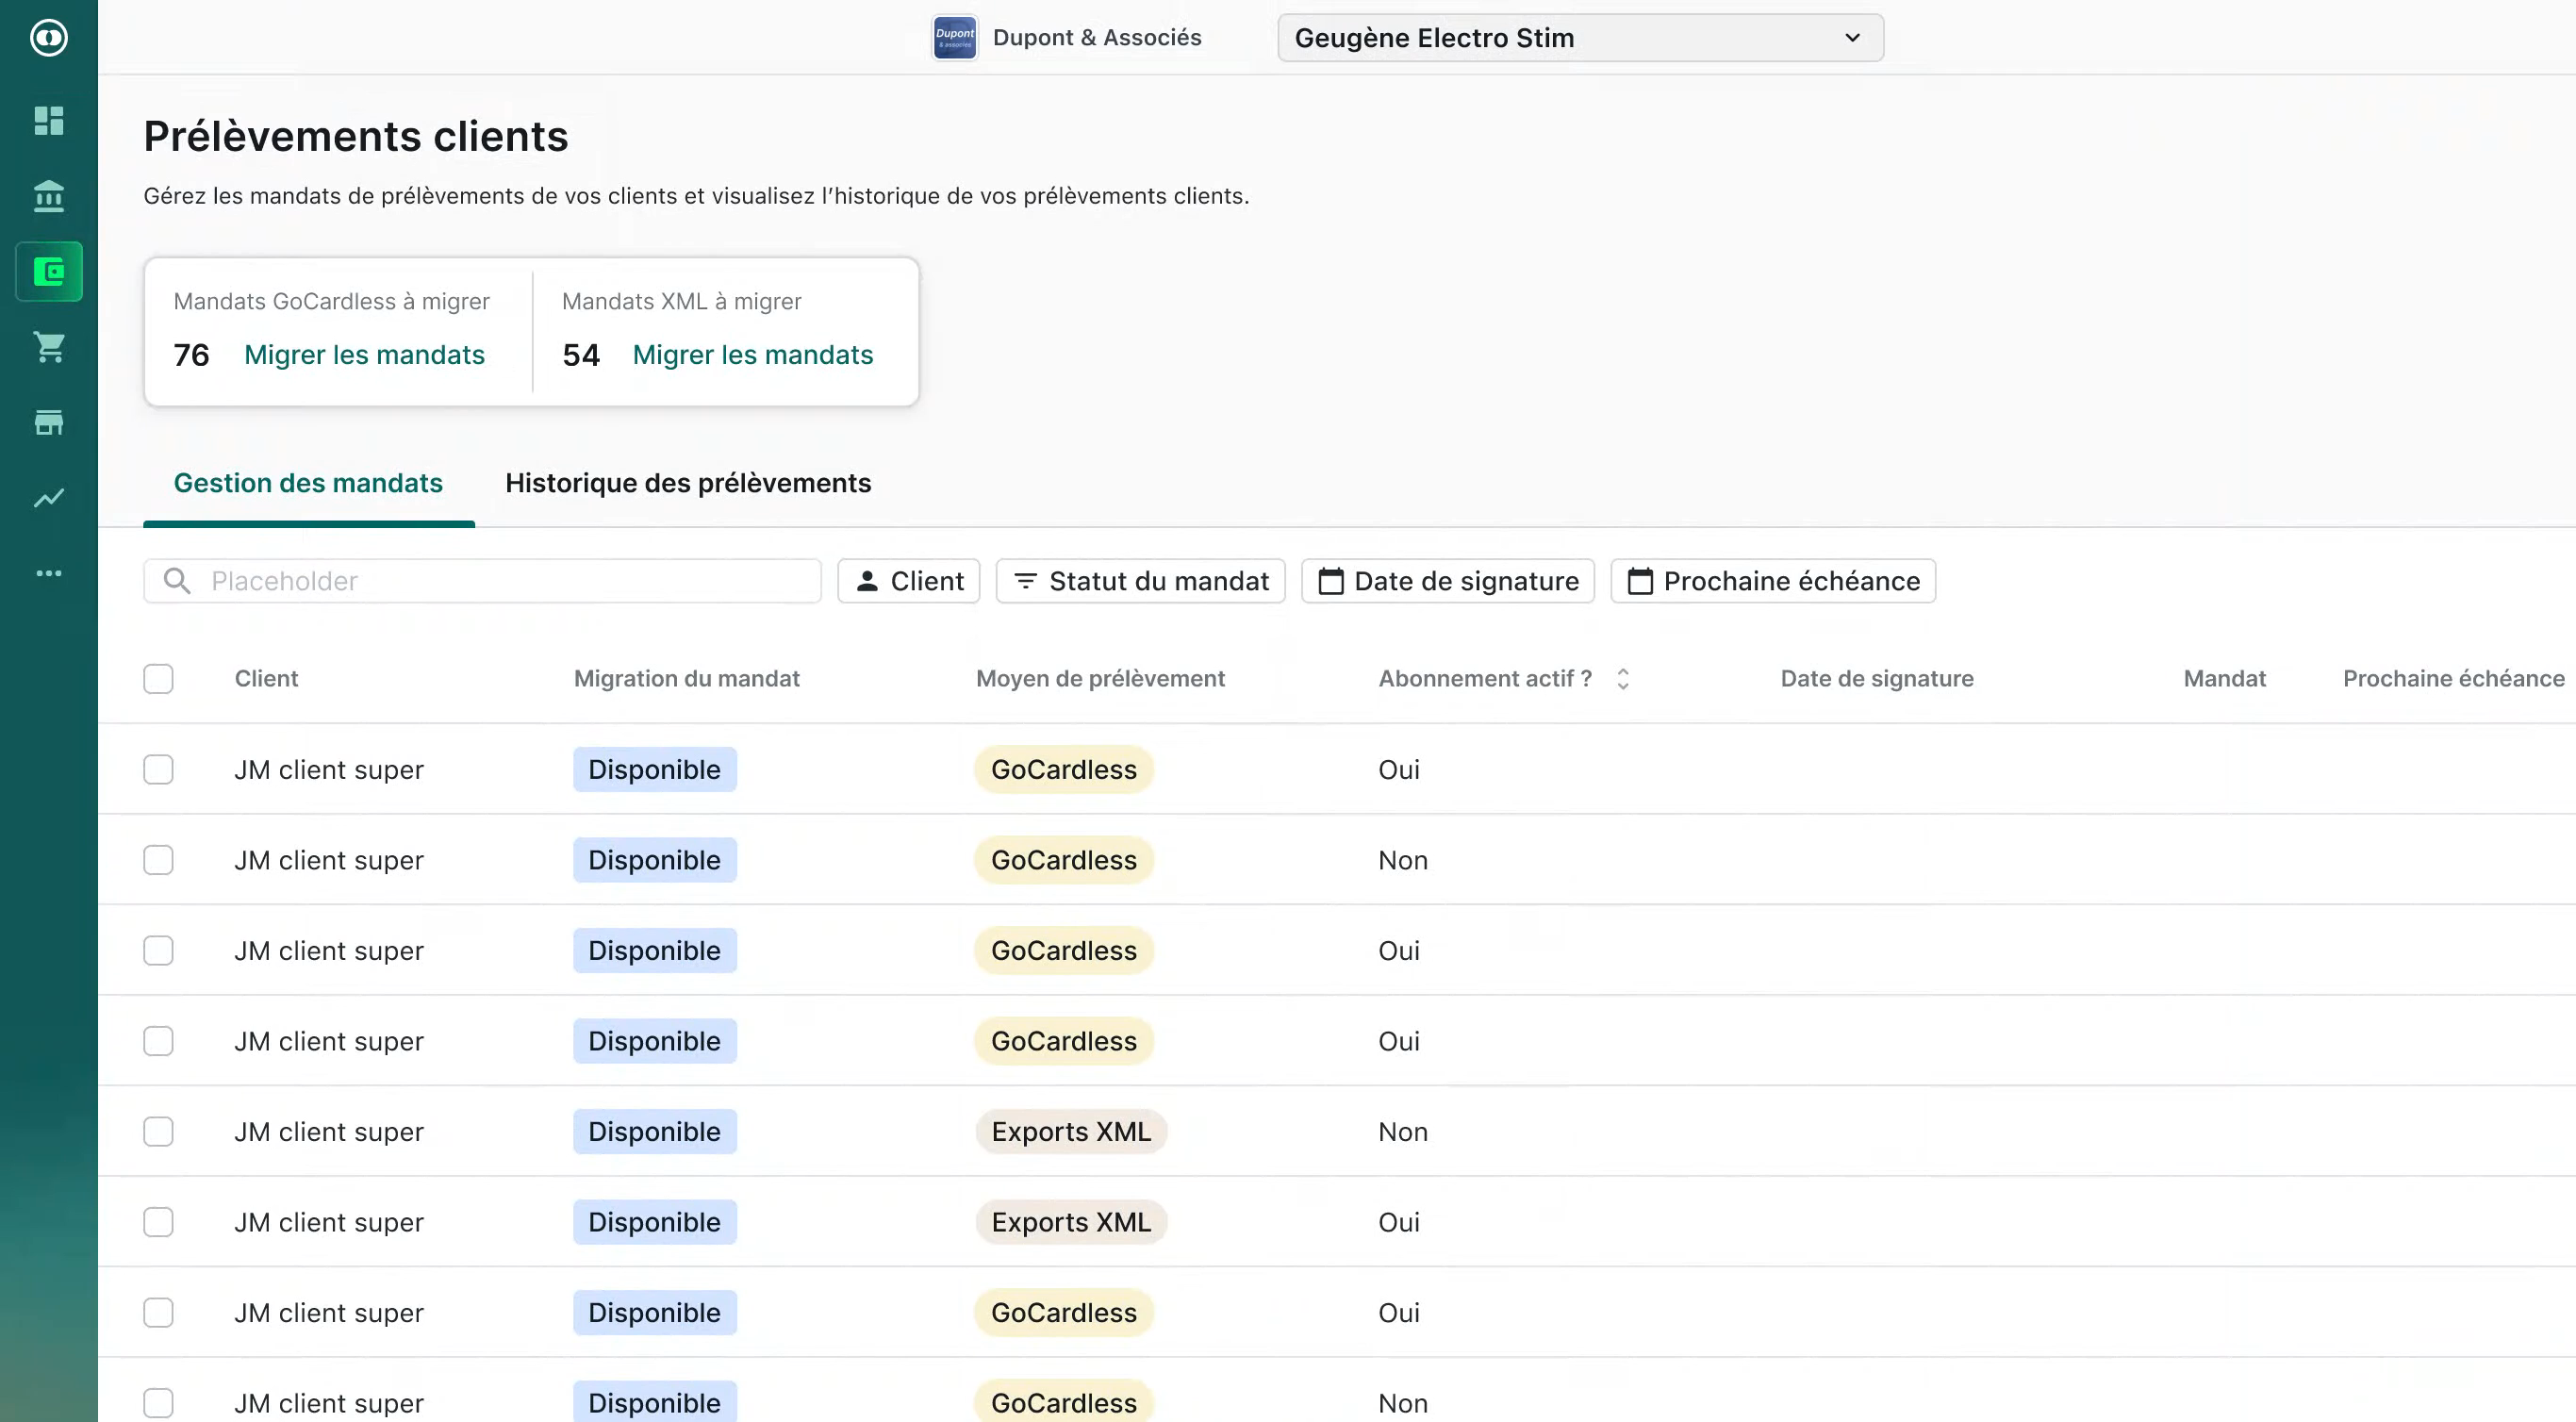Click Migrer les mandats for GoCardless

click(x=364, y=355)
